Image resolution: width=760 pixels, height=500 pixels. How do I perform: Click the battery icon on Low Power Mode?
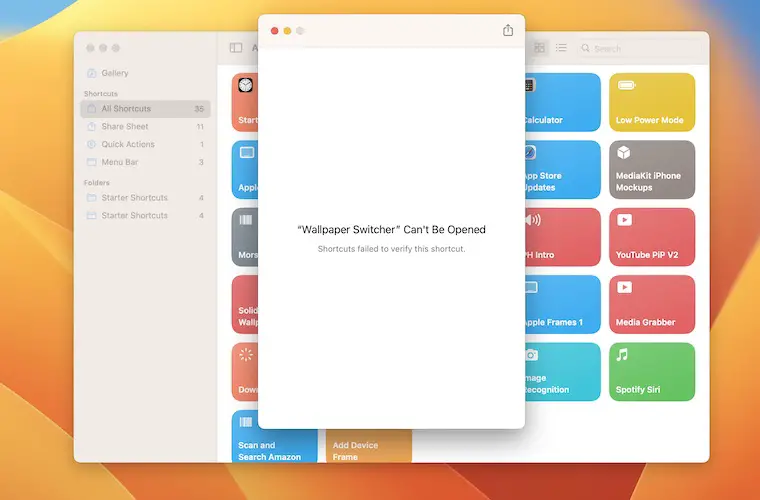click(x=626, y=86)
